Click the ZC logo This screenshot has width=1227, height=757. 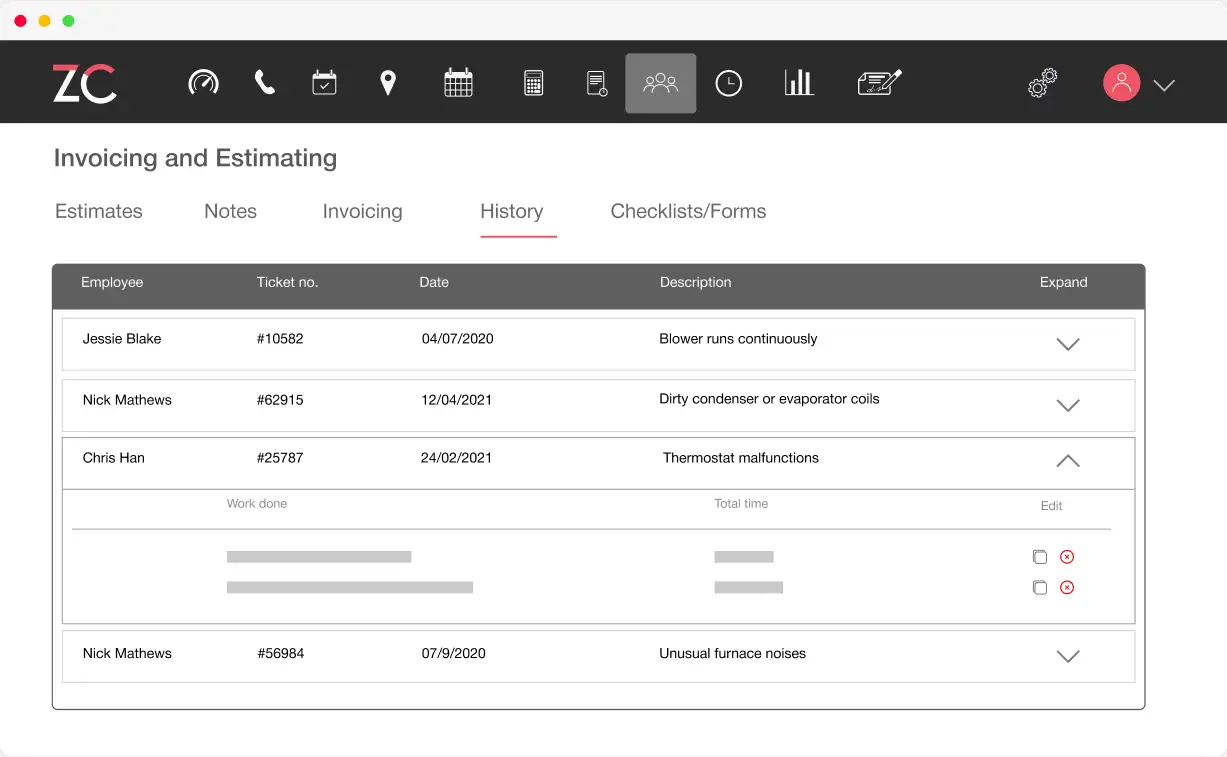[x=85, y=83]
